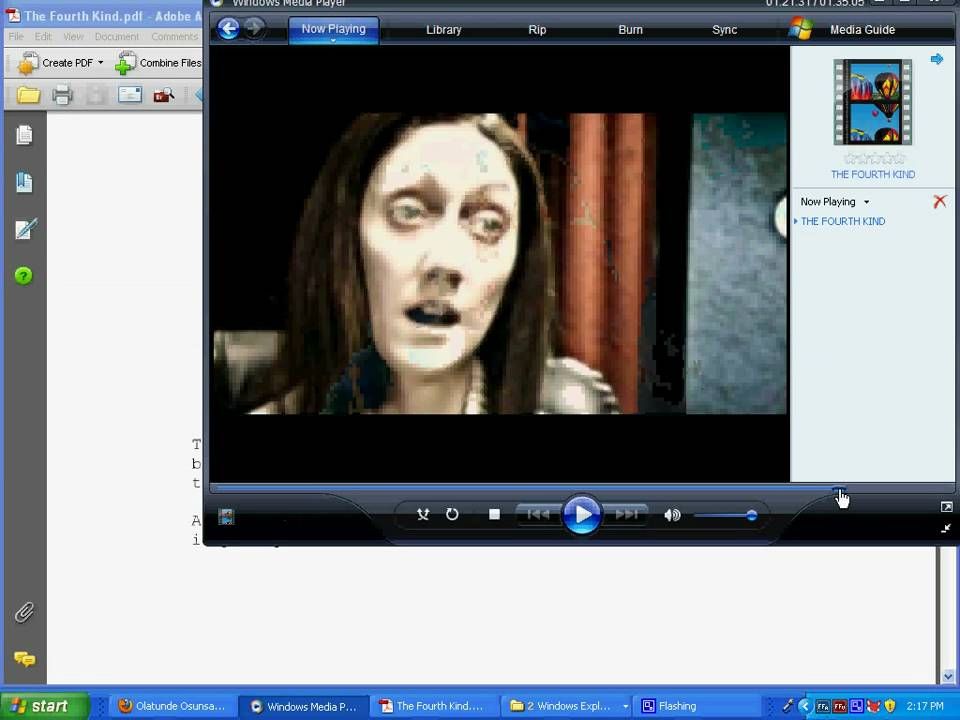This screenshot has height=720, width=960.
Task: Toggle the repeat button
Action: coord(452,514)
